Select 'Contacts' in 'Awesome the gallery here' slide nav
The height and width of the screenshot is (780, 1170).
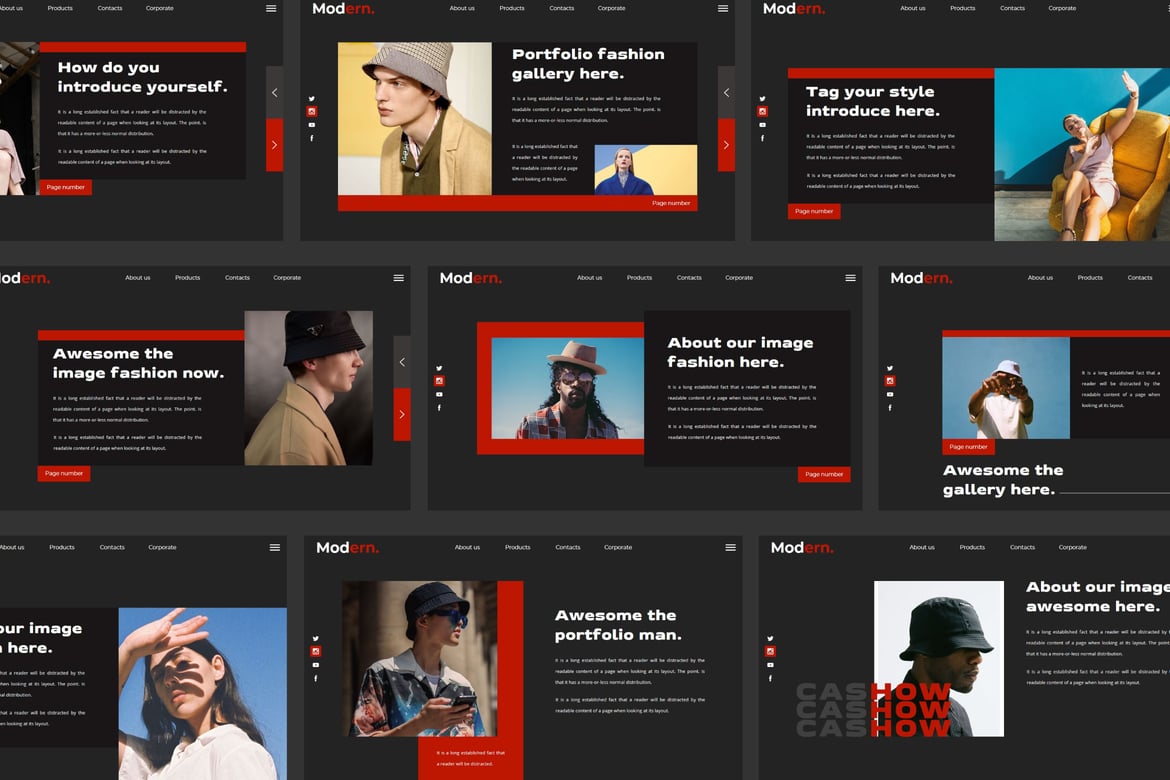pos(1139,278)
